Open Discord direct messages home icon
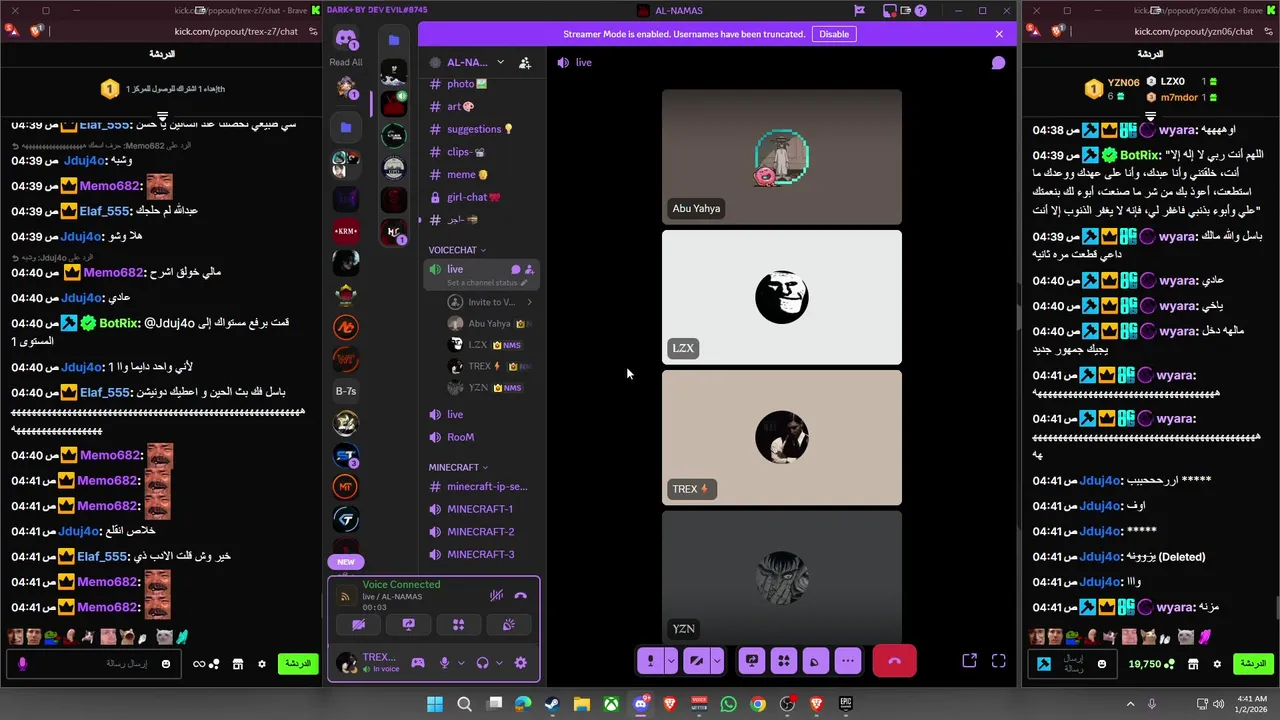Image resolution: width=1280 pixels, height=720 pixels. [346, 40]
